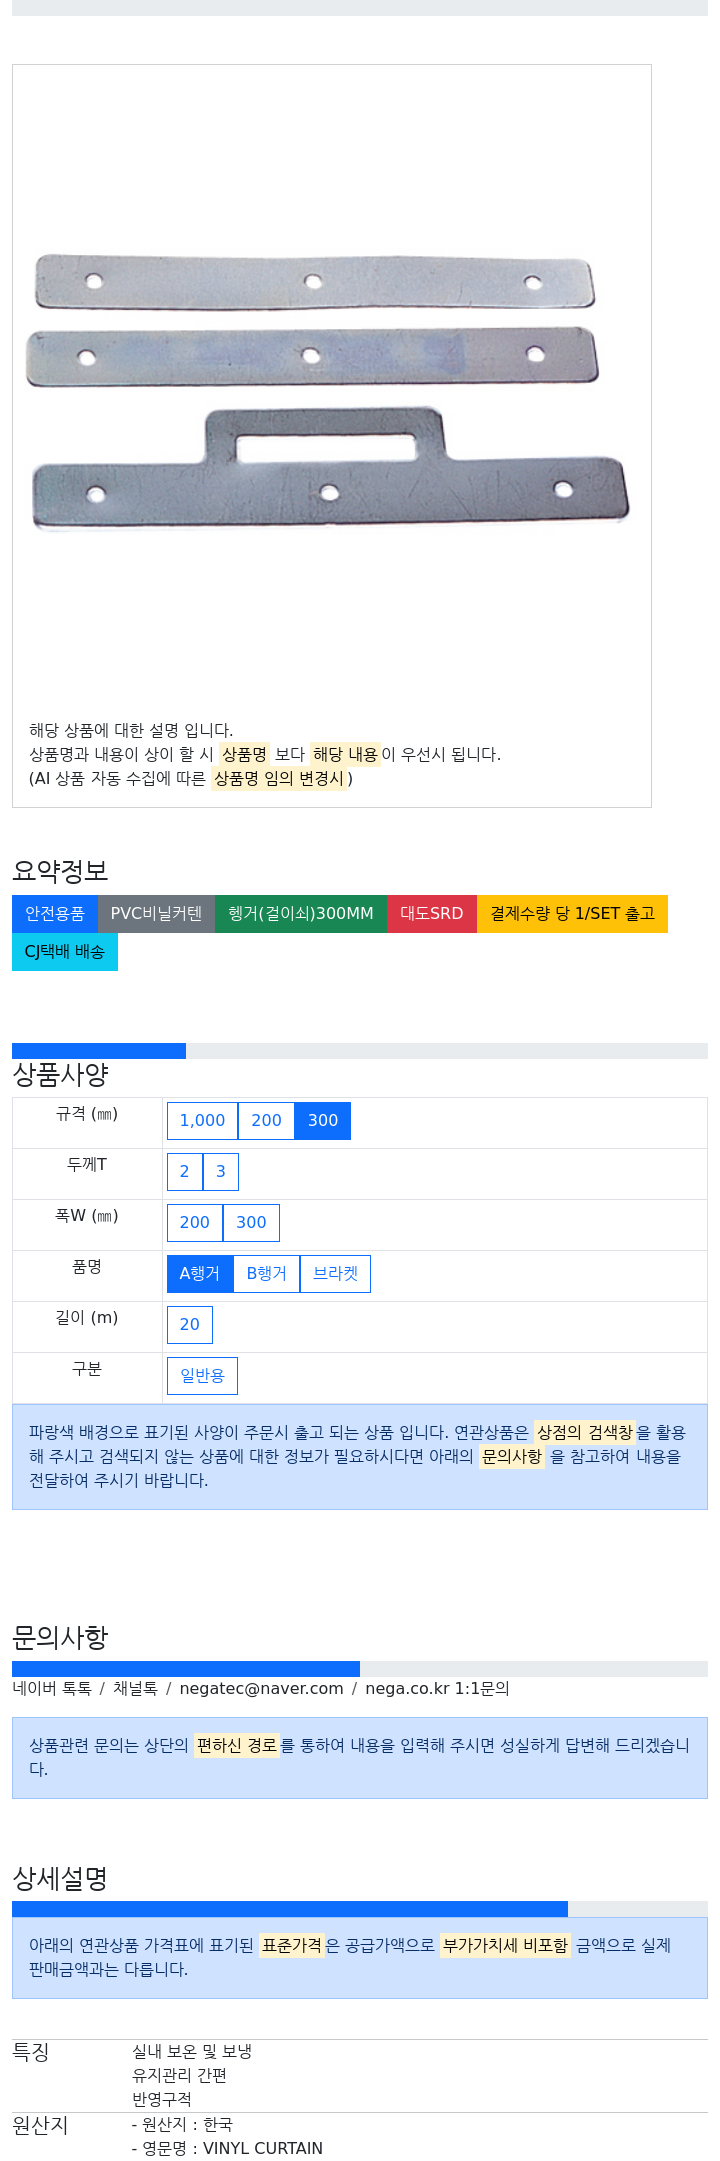Image resolution: width=720 pixels, height=2161 pixels.
Task: Open the hanger bracket product image
Action: point(330,390)
